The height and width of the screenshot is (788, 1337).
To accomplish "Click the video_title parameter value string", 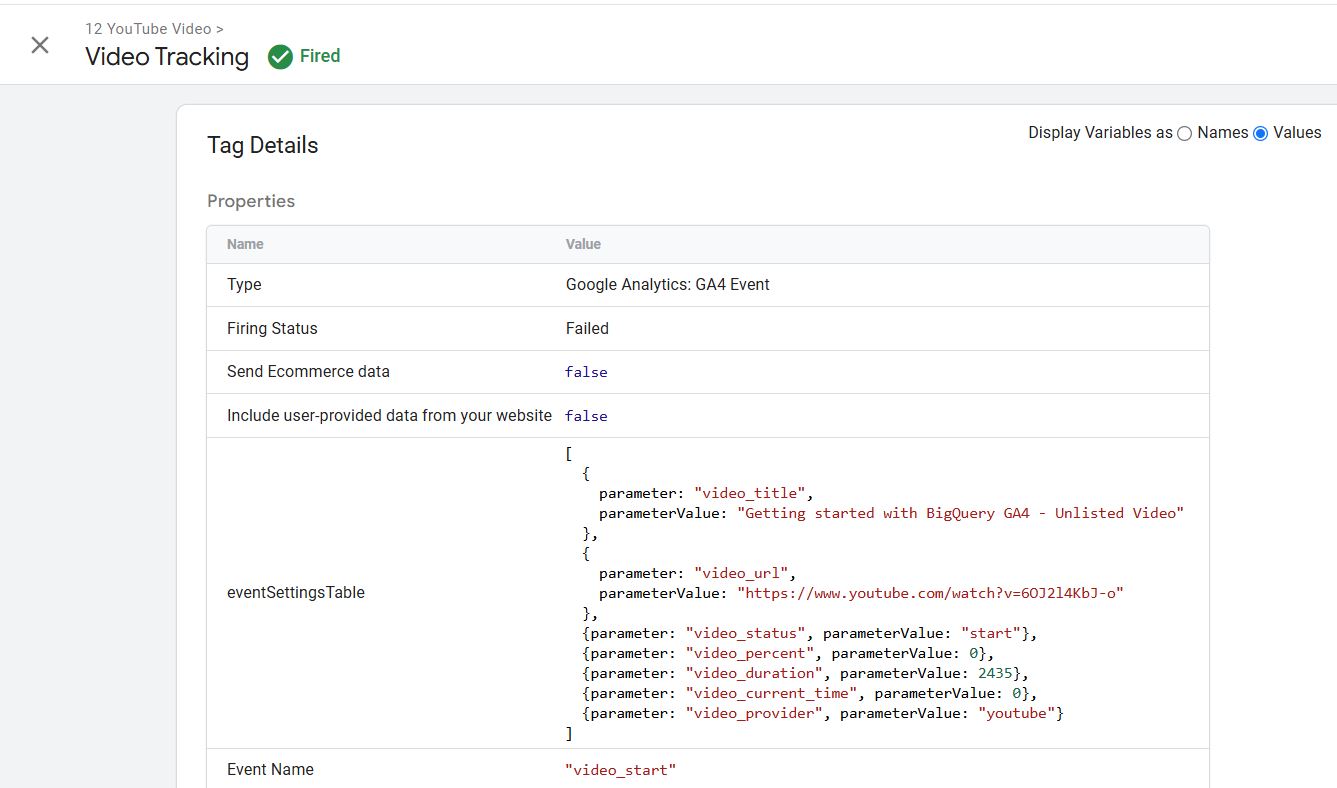I will (960, 513).
